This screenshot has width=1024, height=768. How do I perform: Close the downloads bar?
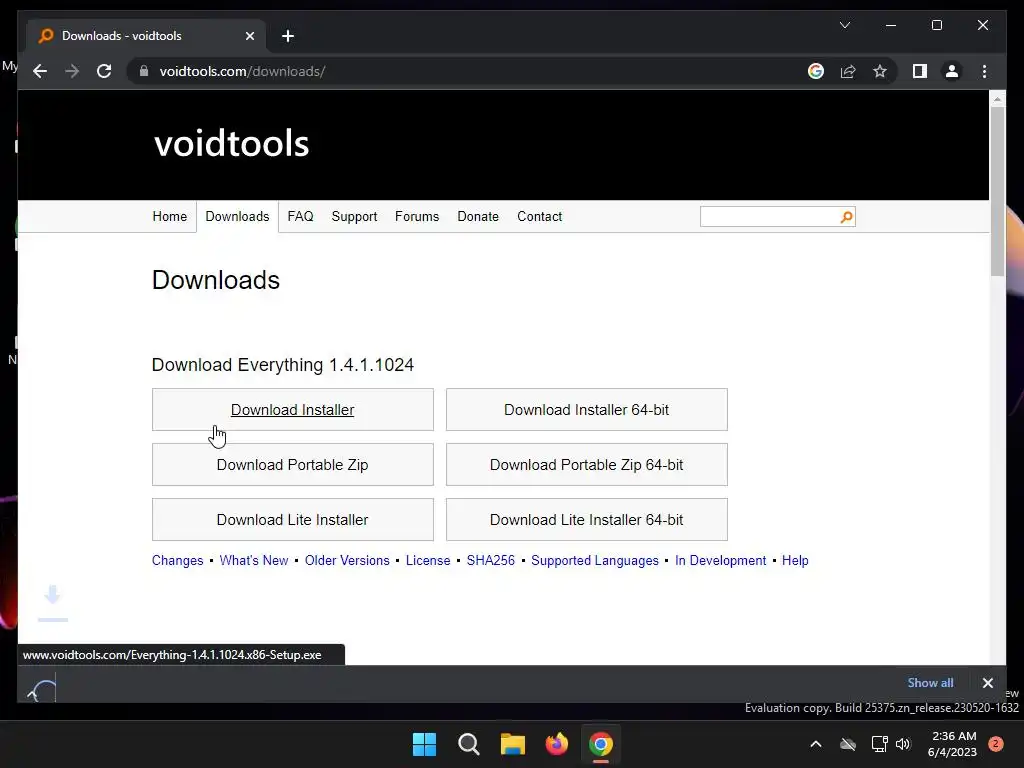click(987, 682)
